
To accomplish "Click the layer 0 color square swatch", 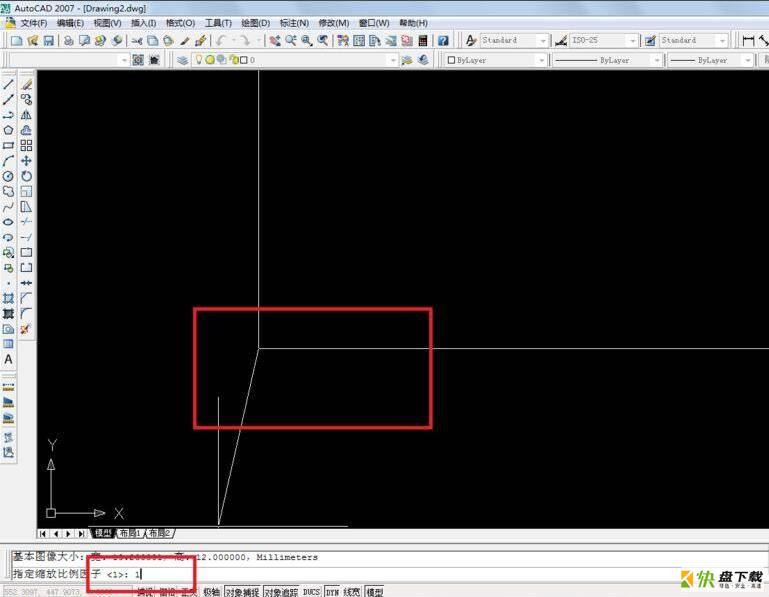I will (x=244, y=60).
